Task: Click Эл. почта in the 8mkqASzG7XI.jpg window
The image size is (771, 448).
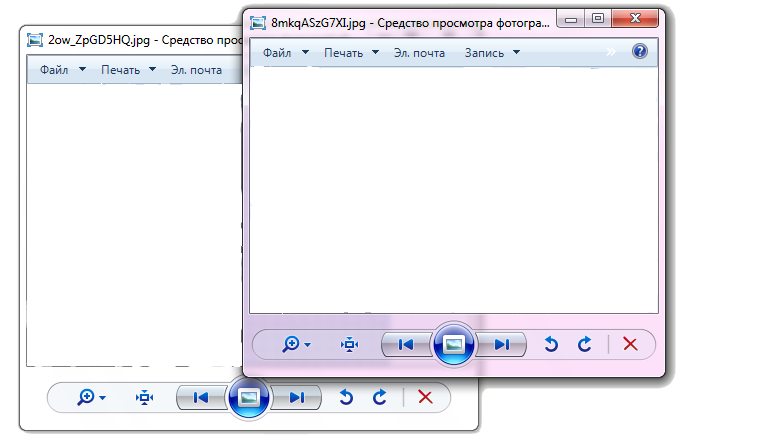Action: tap(419, 52)
